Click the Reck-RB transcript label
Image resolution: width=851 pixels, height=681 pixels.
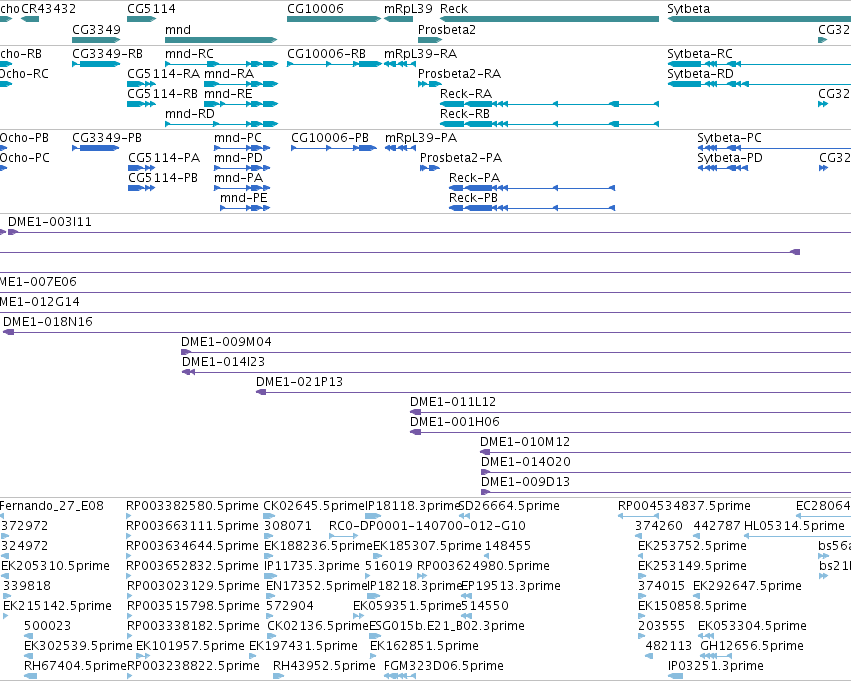point(465,114)
